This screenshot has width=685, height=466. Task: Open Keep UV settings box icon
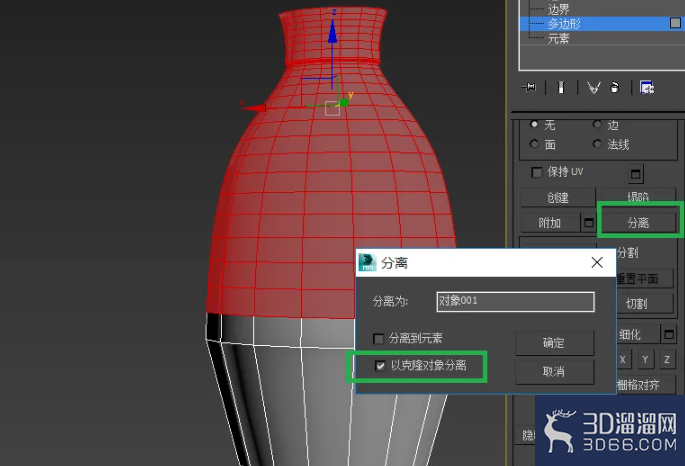pyautogui.click(x=636, y=174)
